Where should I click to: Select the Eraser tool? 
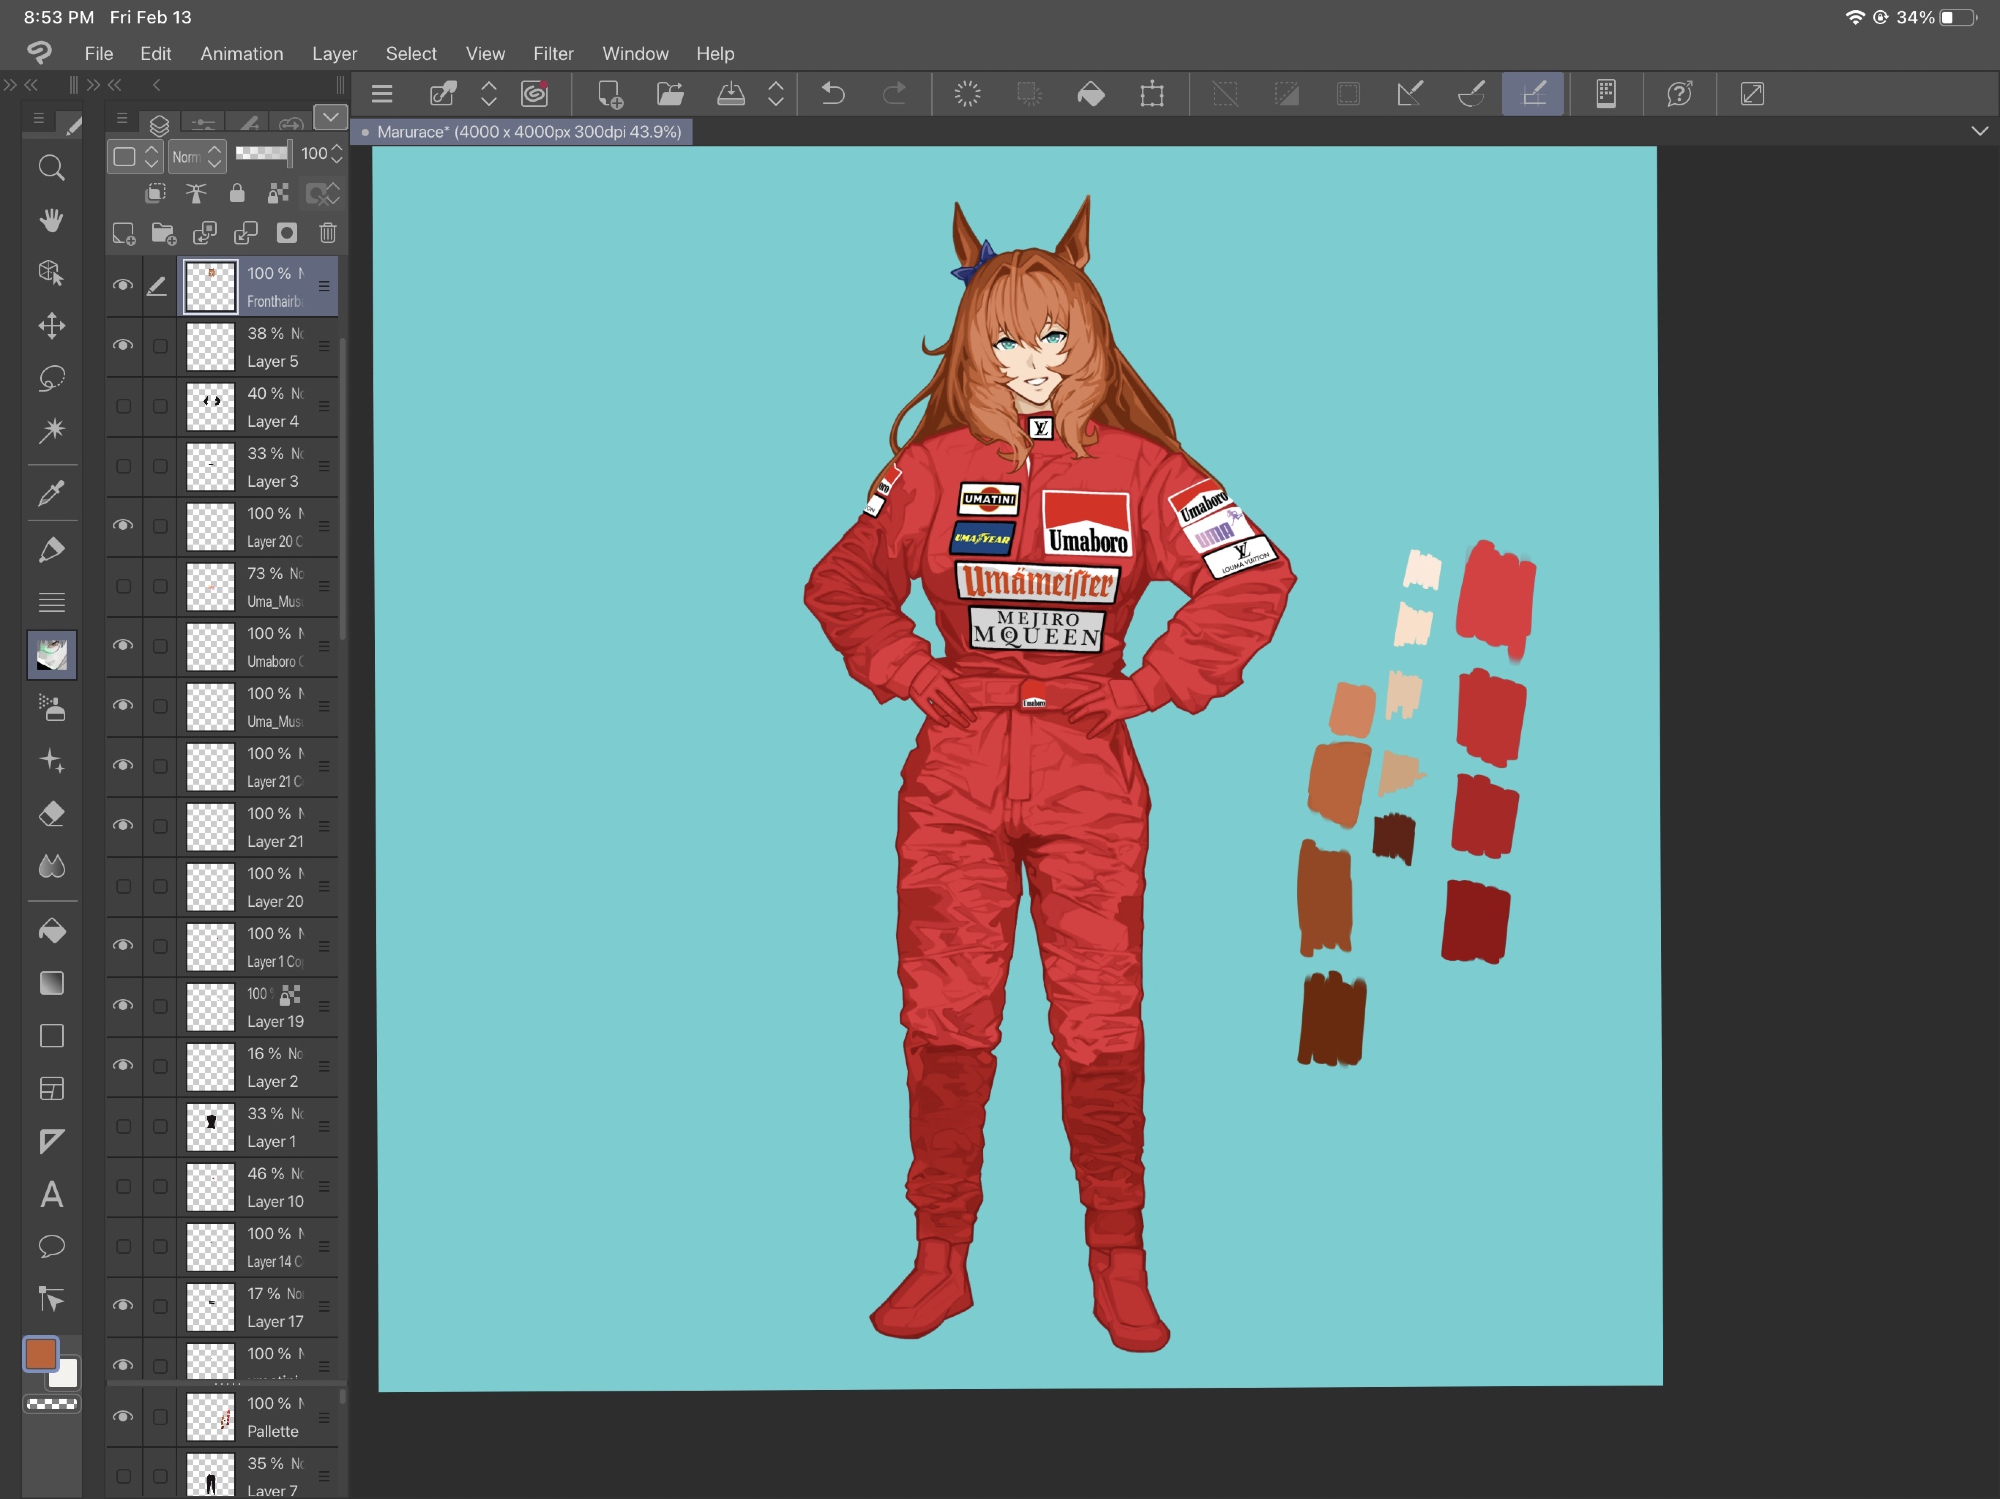click(51, 814)
